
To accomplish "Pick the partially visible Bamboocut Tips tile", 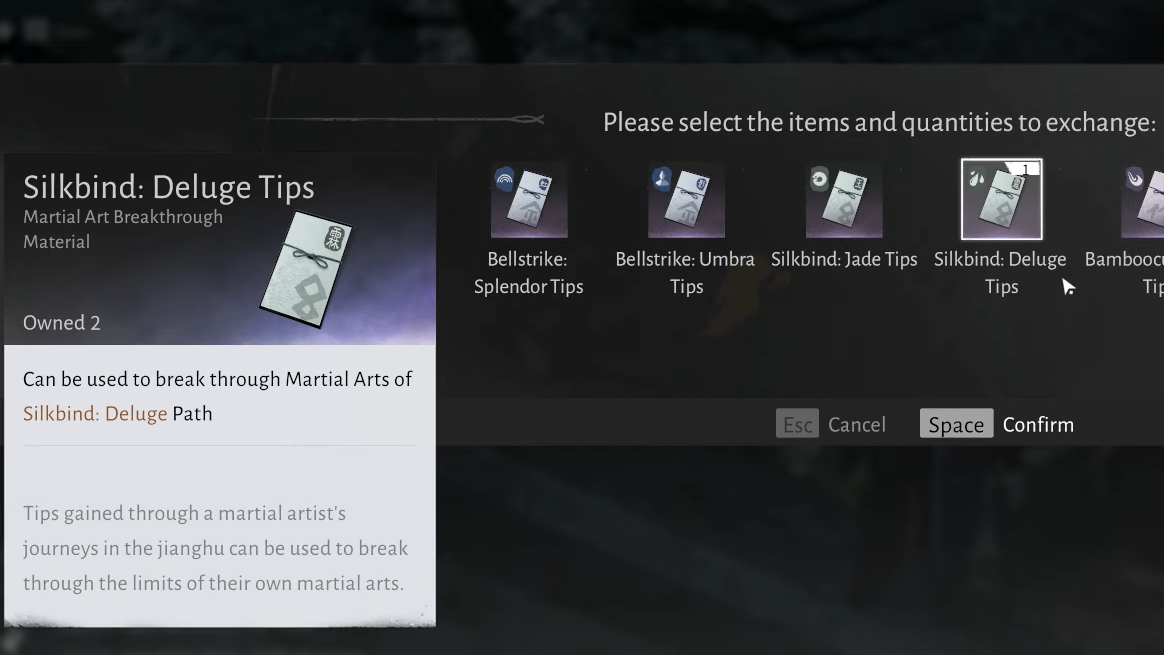I will pyautogui.click(x=1145, y=201).
